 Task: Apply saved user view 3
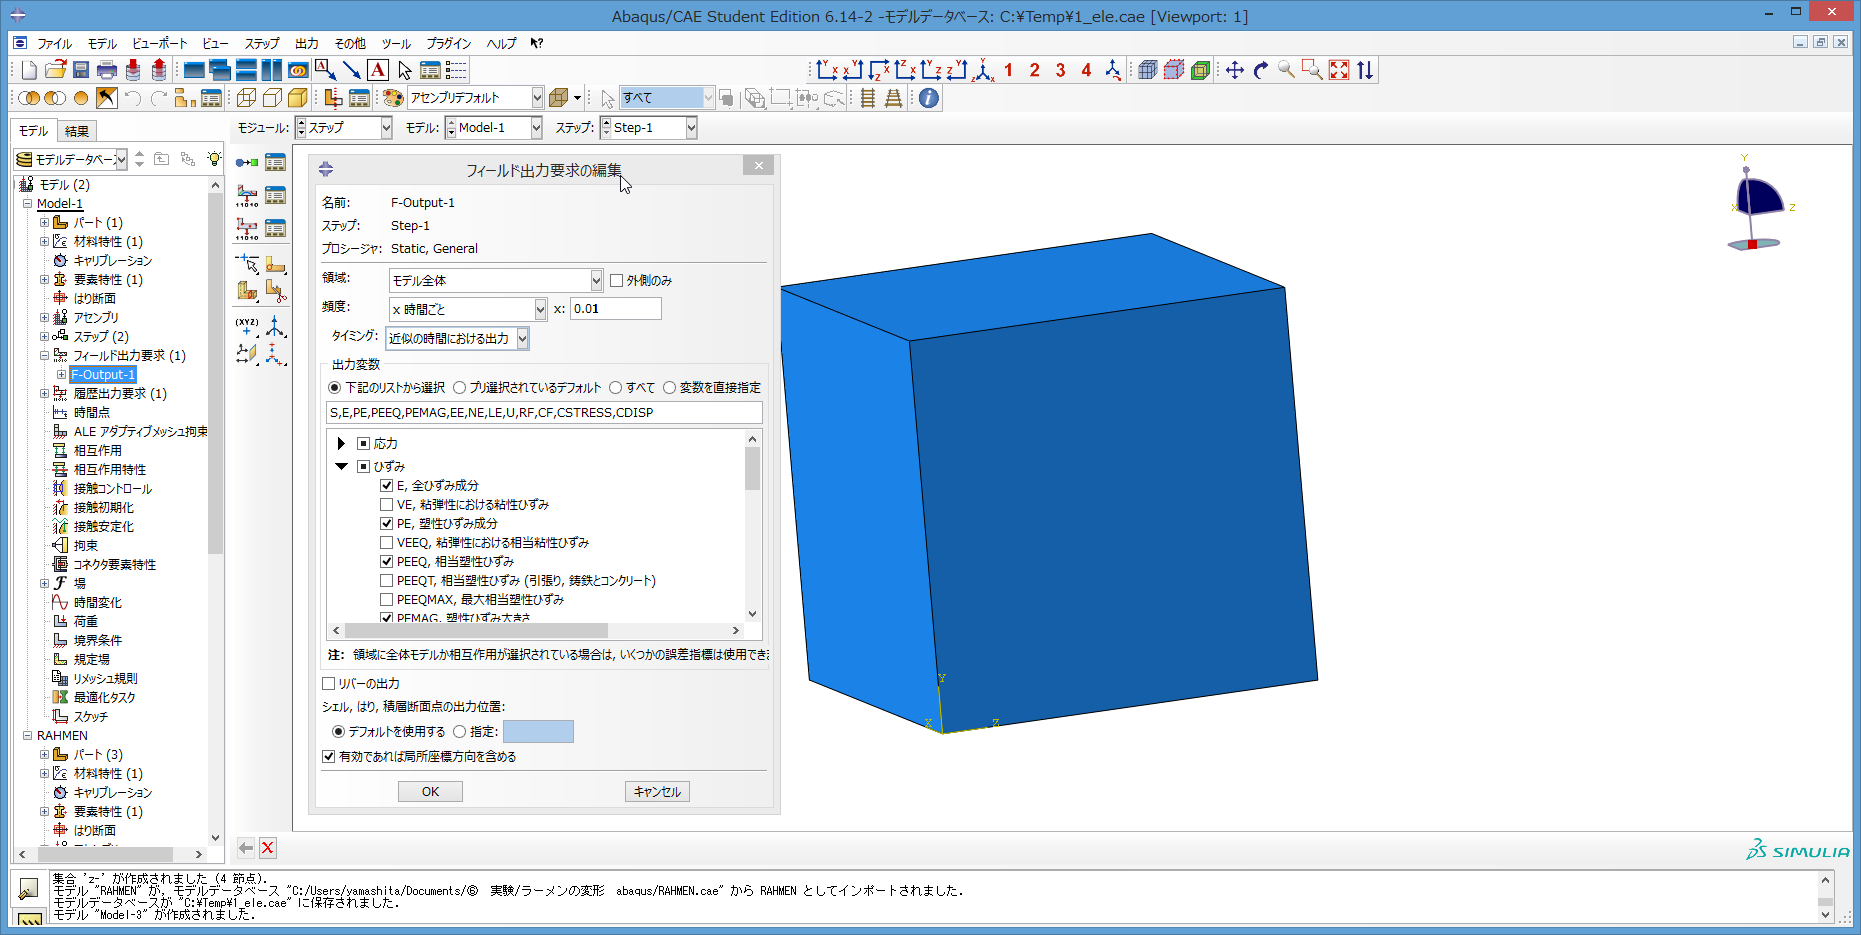pyautogui.click(x=1060, y=70)
